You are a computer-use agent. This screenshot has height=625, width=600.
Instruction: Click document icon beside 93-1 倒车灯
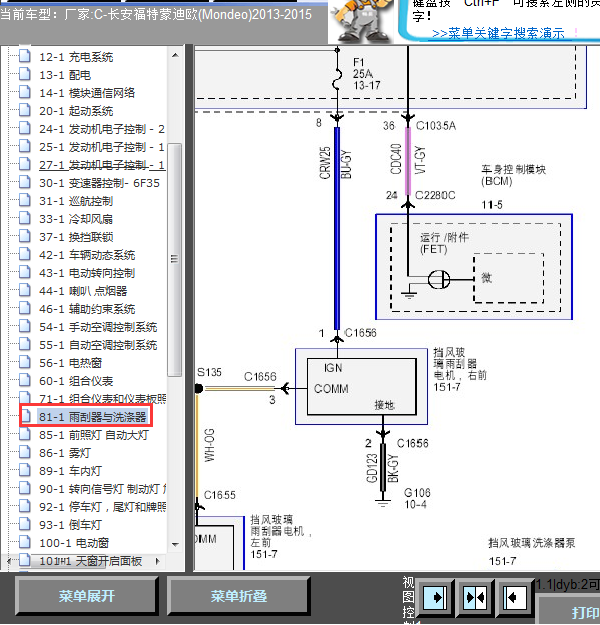point(25,524)
